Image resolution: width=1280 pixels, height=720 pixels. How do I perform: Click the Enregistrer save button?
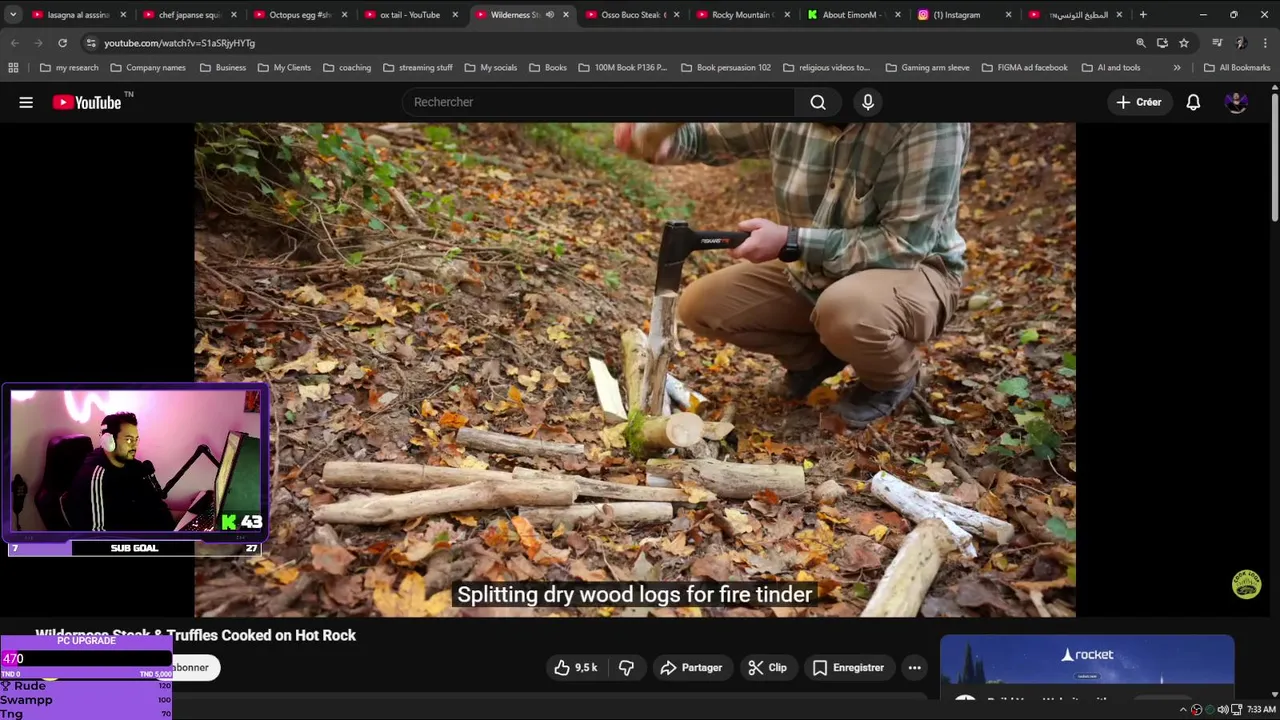point(848,667)
